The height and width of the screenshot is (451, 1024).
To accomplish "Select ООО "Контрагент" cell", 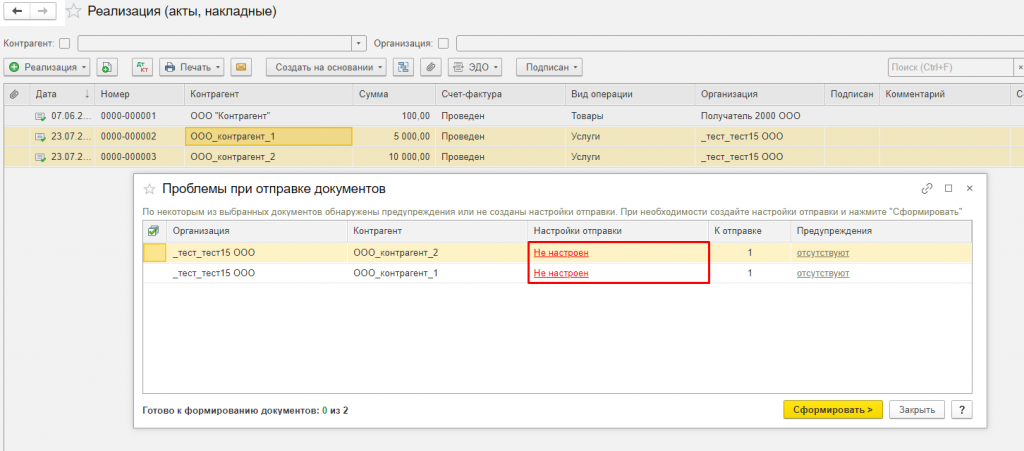I will click(269, 116).
